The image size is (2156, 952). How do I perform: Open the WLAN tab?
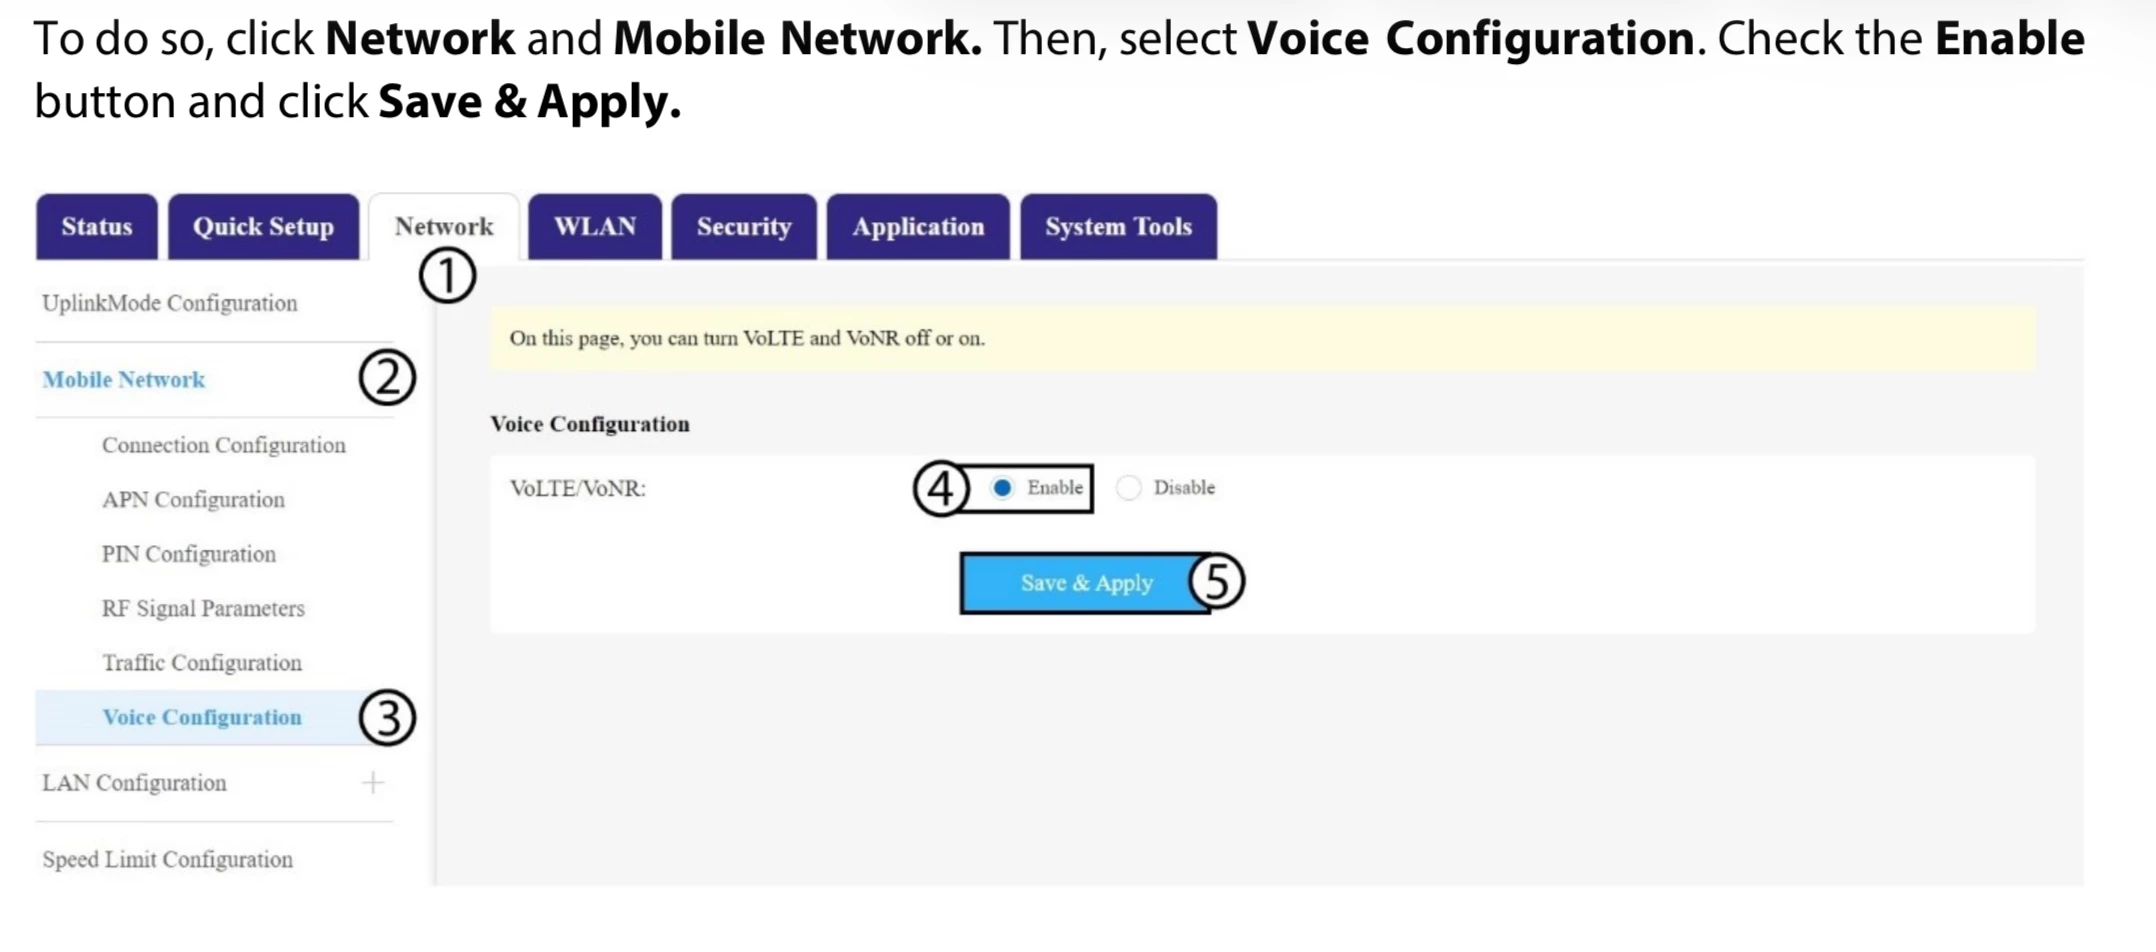pos(595,227)
